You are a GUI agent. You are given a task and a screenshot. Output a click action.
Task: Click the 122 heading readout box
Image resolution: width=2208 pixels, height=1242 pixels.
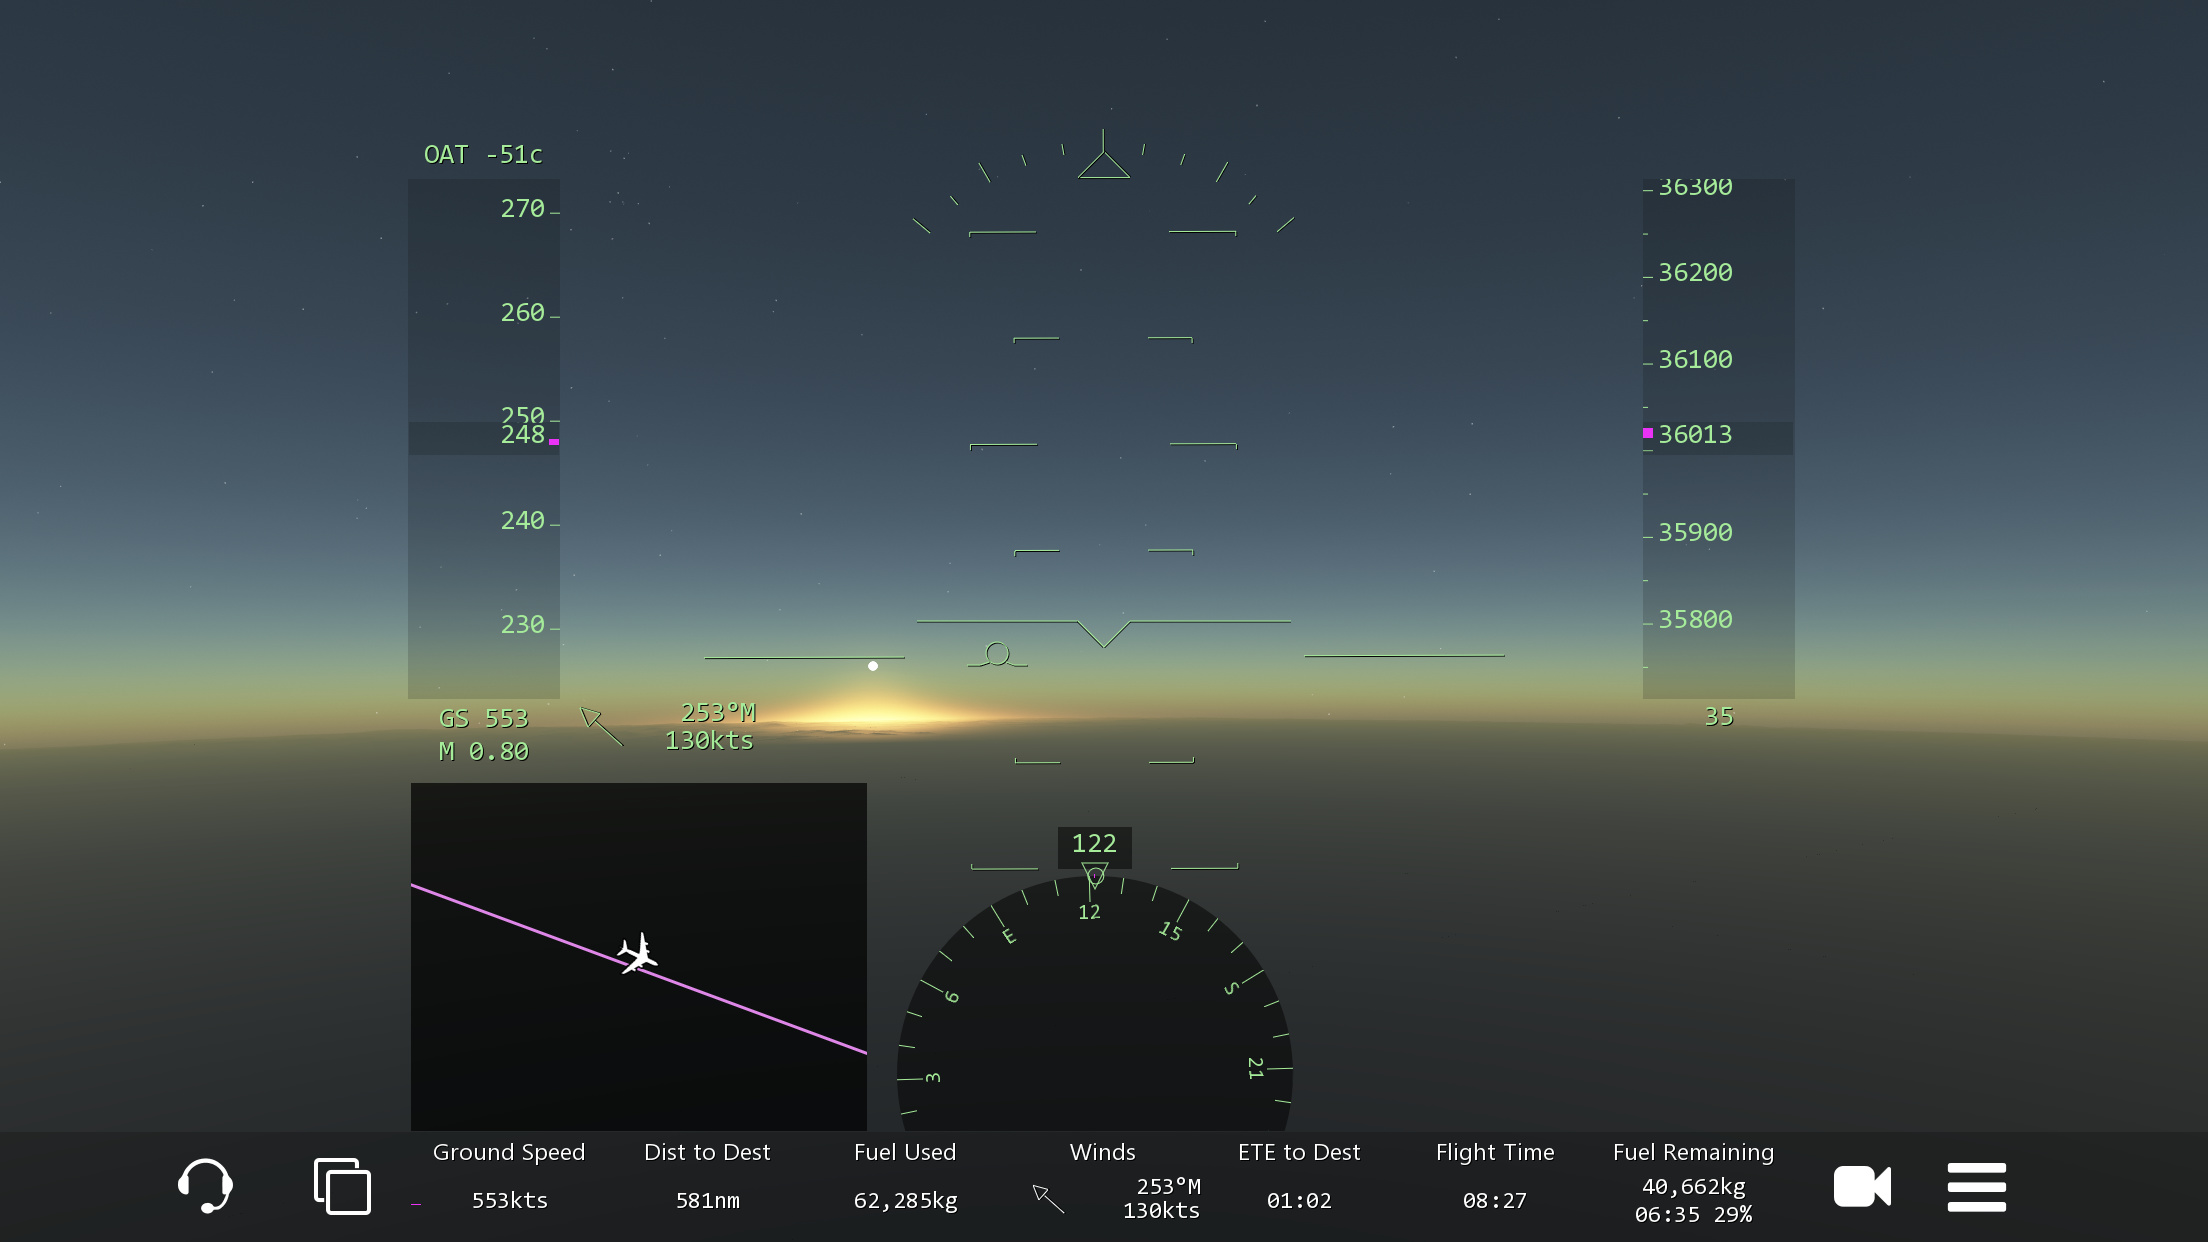[1094, 844]
